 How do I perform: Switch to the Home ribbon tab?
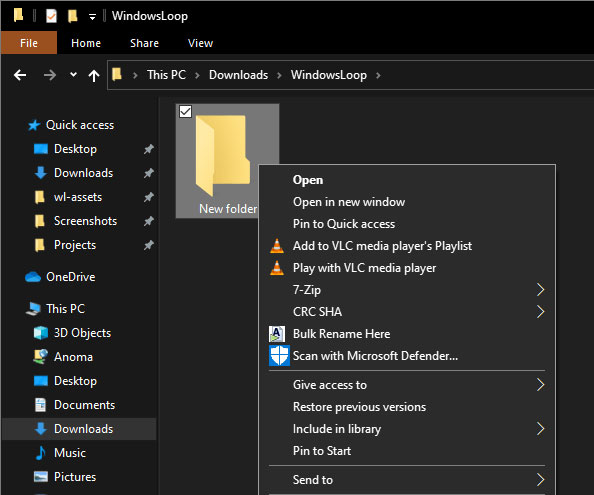point(86,43)
